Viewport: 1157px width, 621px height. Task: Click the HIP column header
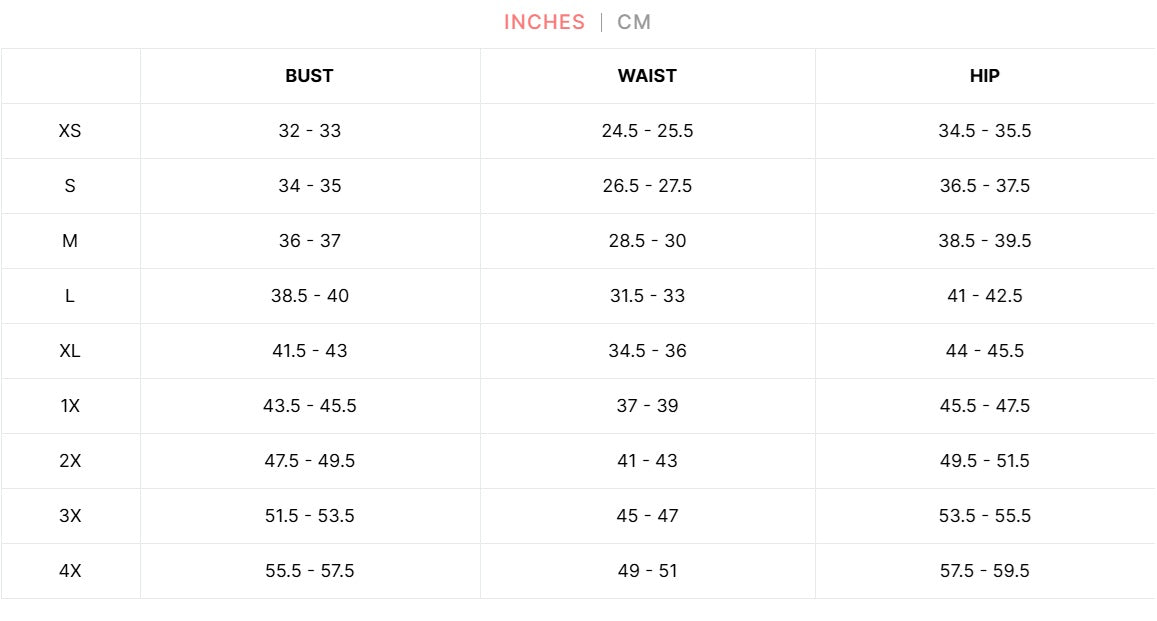tap(985, 76)
